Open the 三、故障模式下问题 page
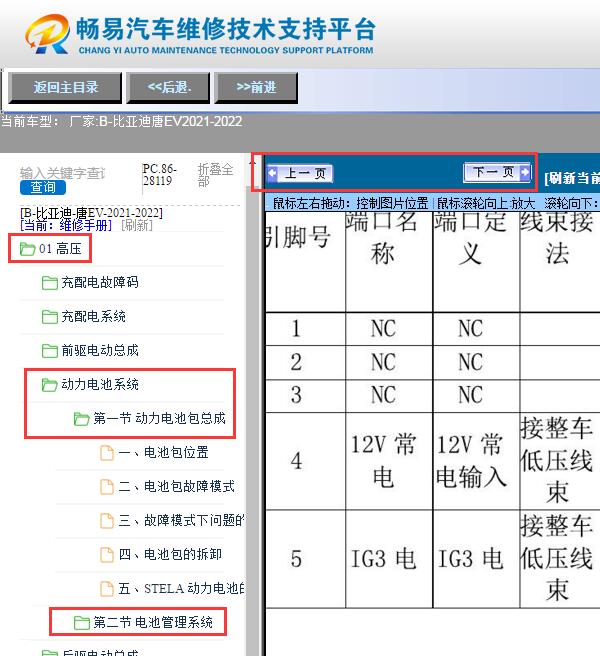This screenshot has height=656, width=600. [182, 520]
